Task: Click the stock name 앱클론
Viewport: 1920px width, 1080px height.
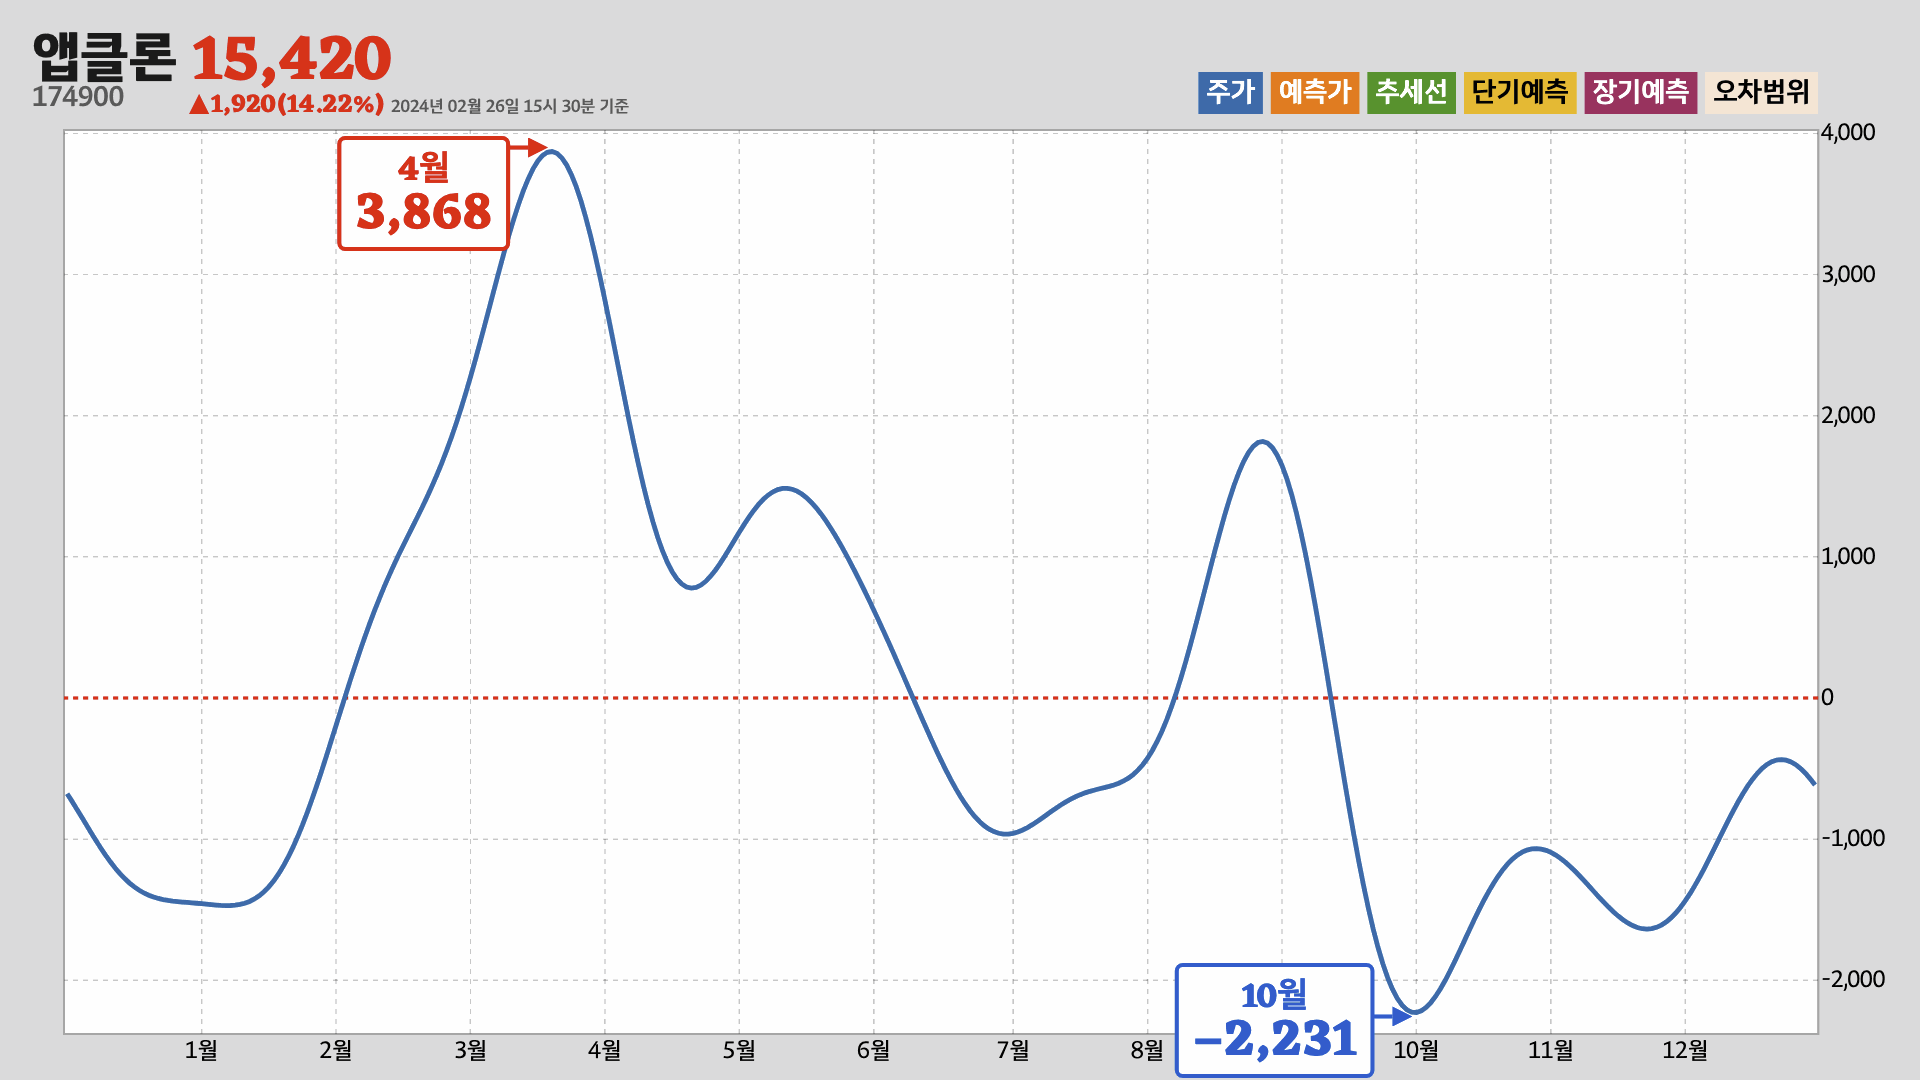Action: tap(104, 57)
